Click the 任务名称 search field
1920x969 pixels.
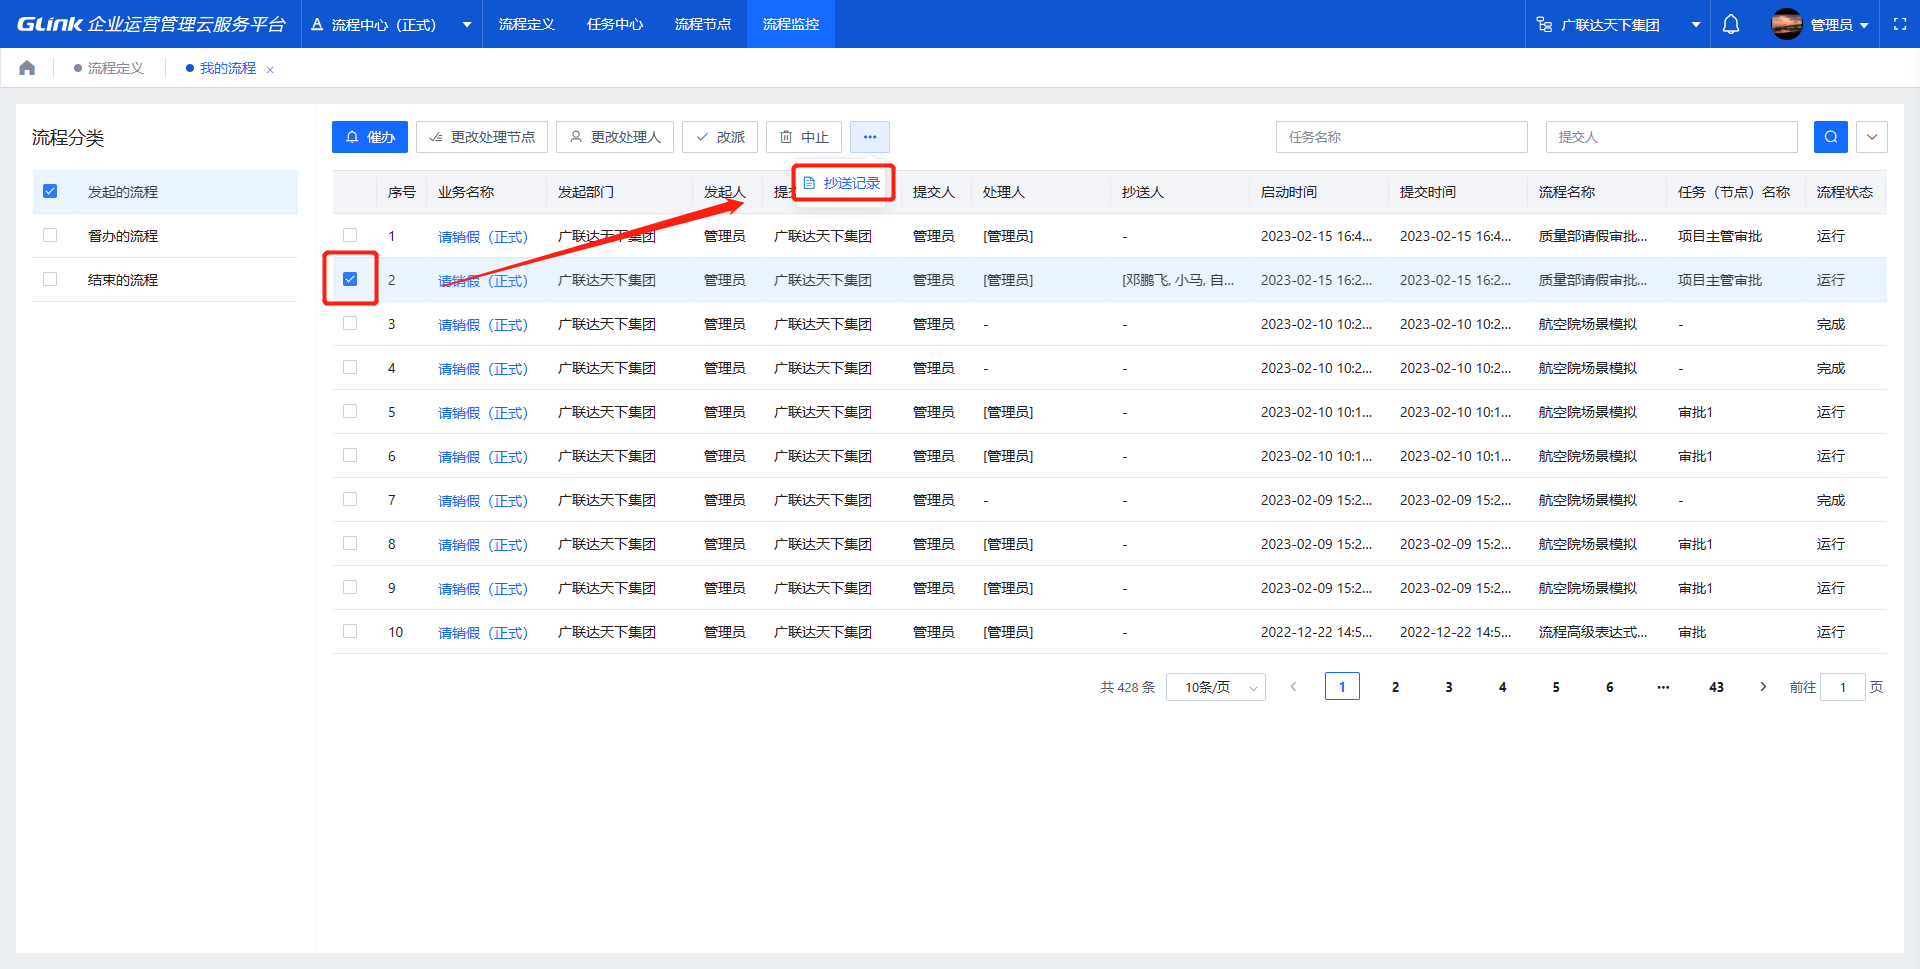click(x=1402, y=137)
